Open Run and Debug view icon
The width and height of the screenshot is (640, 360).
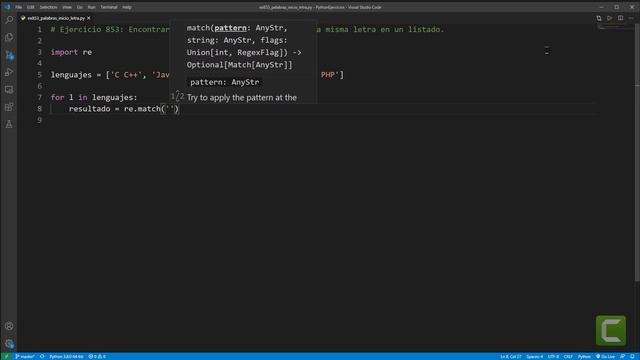(9, 72)
